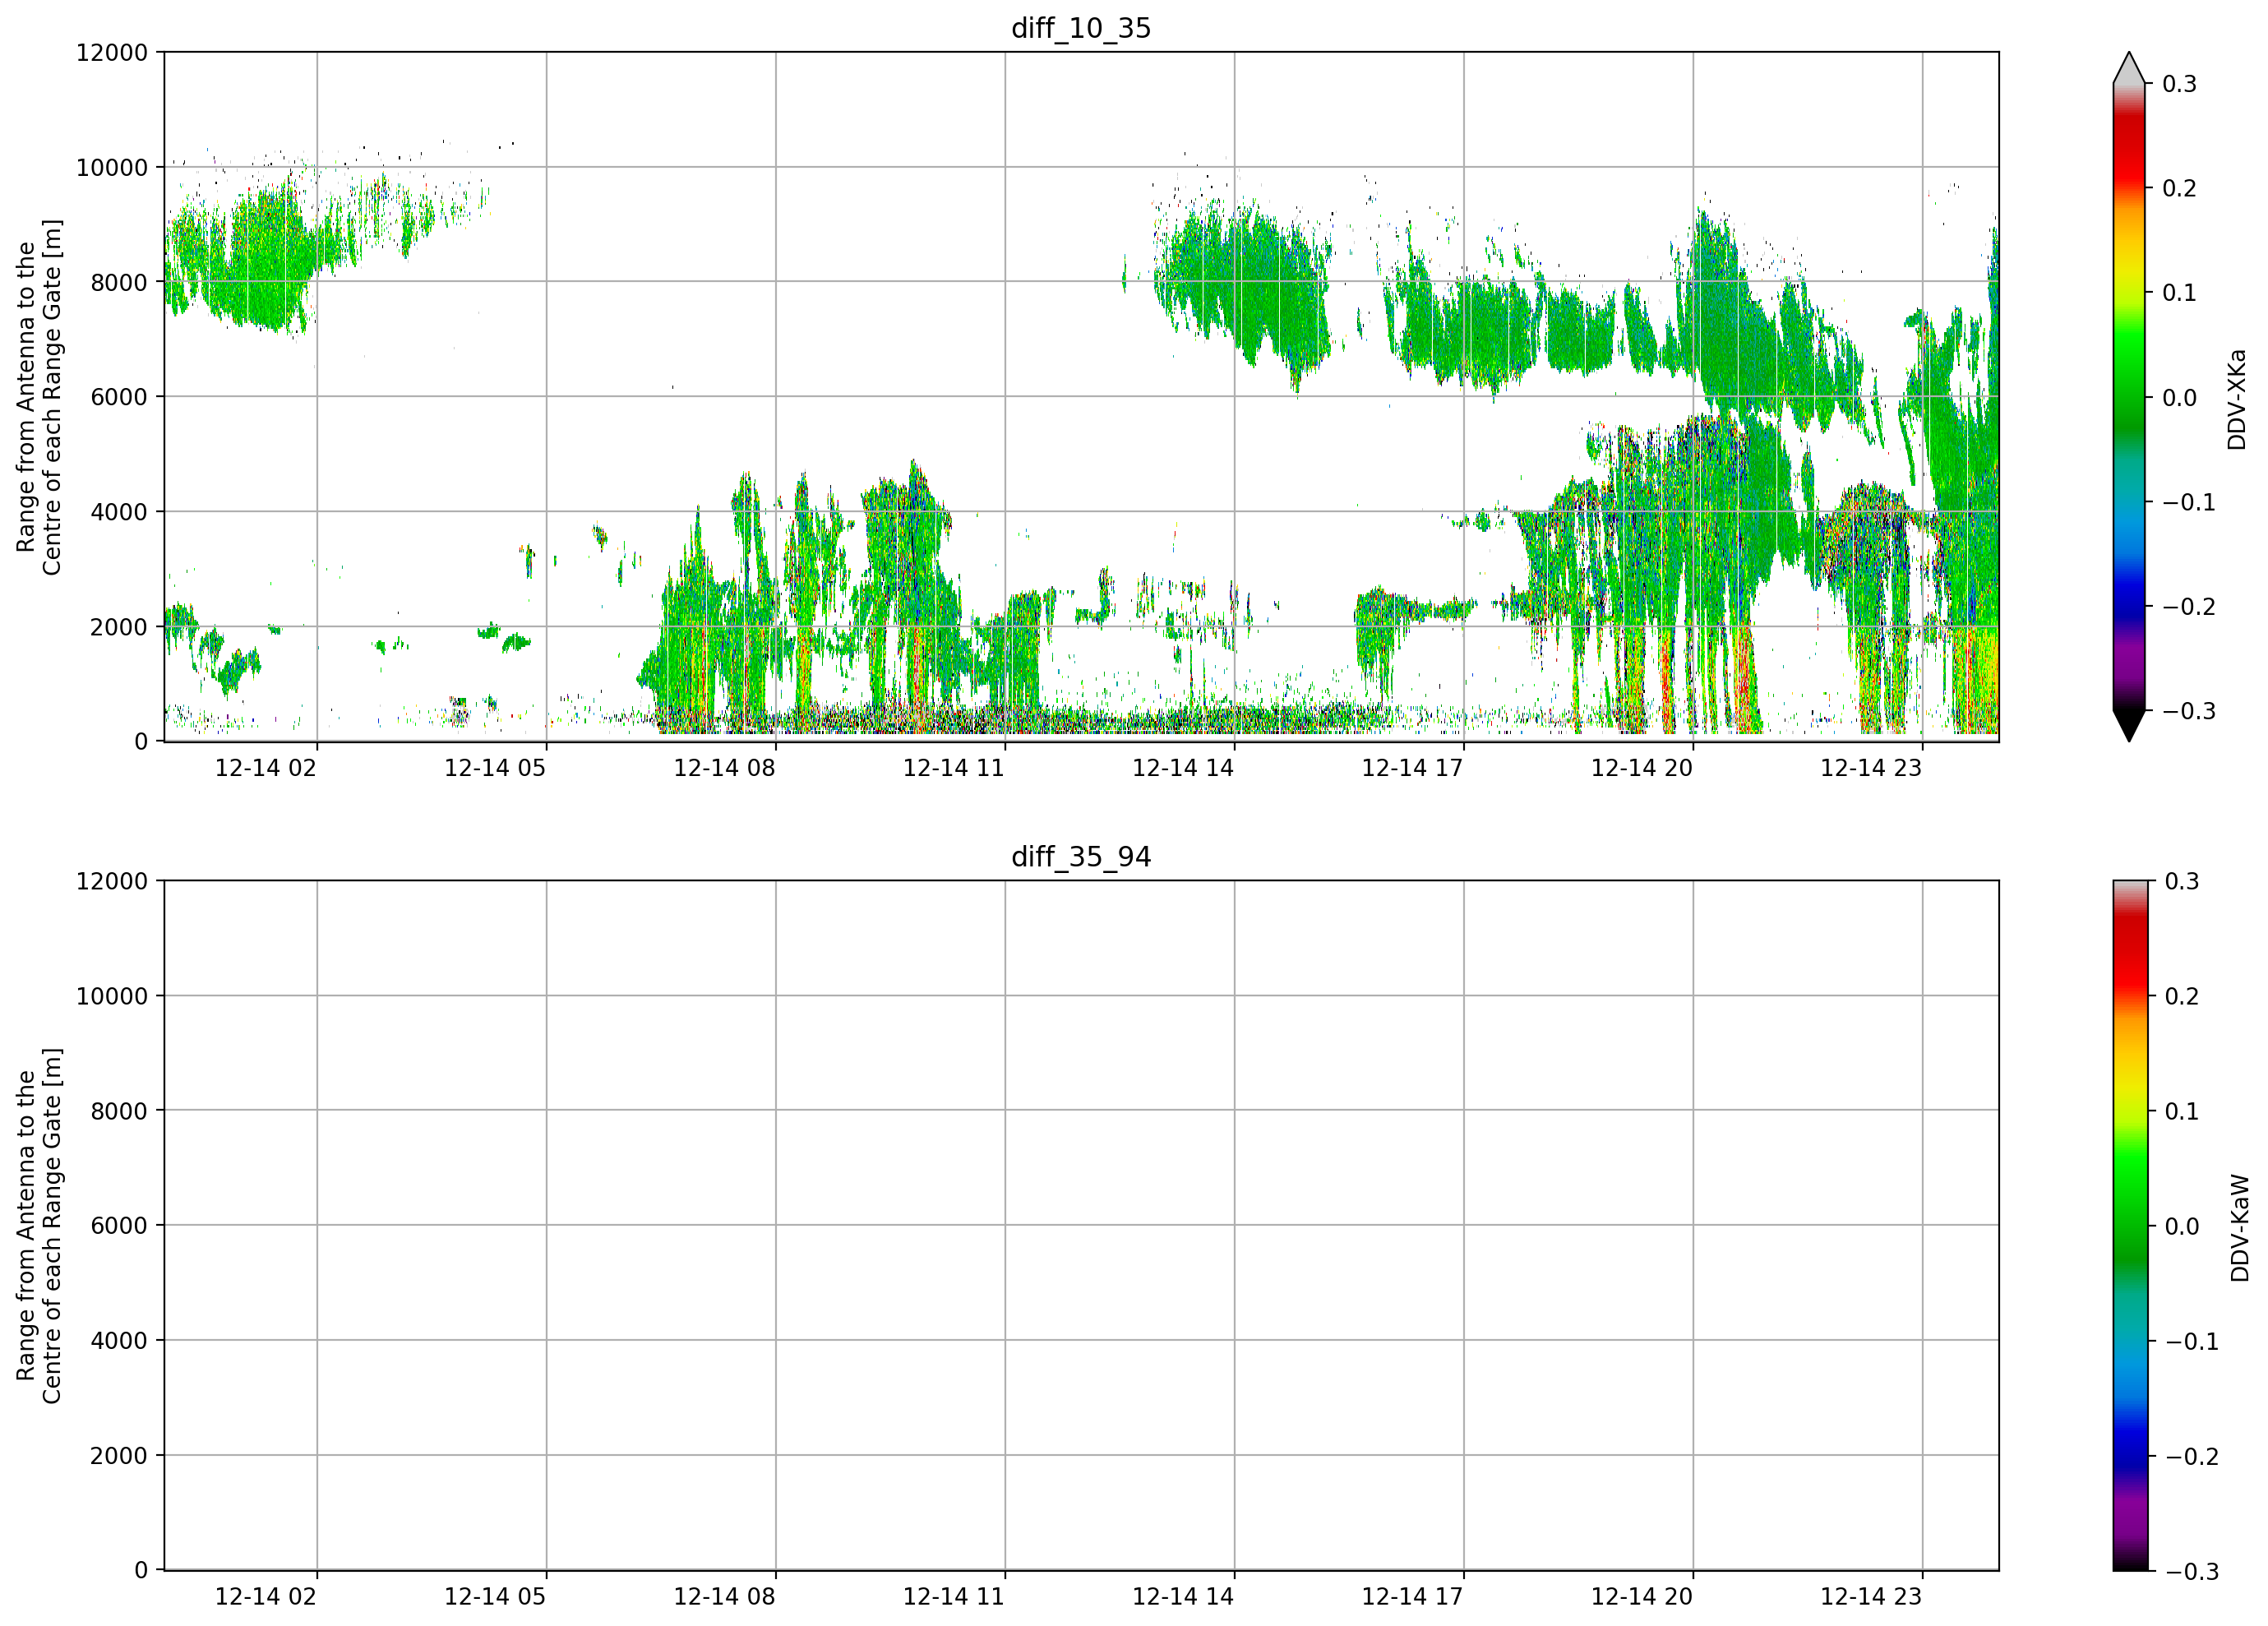Select the 6000 y-tick in diff_35_94 plot
The image size is (2268, 1626).
point(119,1226)
